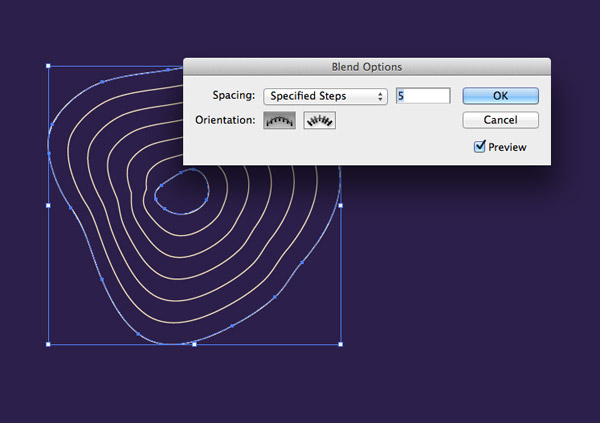
Task: Click the bottom-left bounding box handle
Action: (x=48, y=344)
